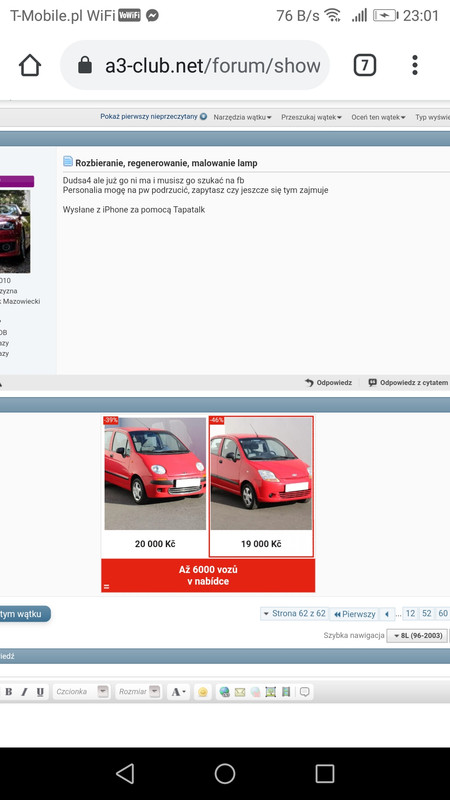
Task: Click the insert video filmstrip icon
Action: click(x=286, y=692)
